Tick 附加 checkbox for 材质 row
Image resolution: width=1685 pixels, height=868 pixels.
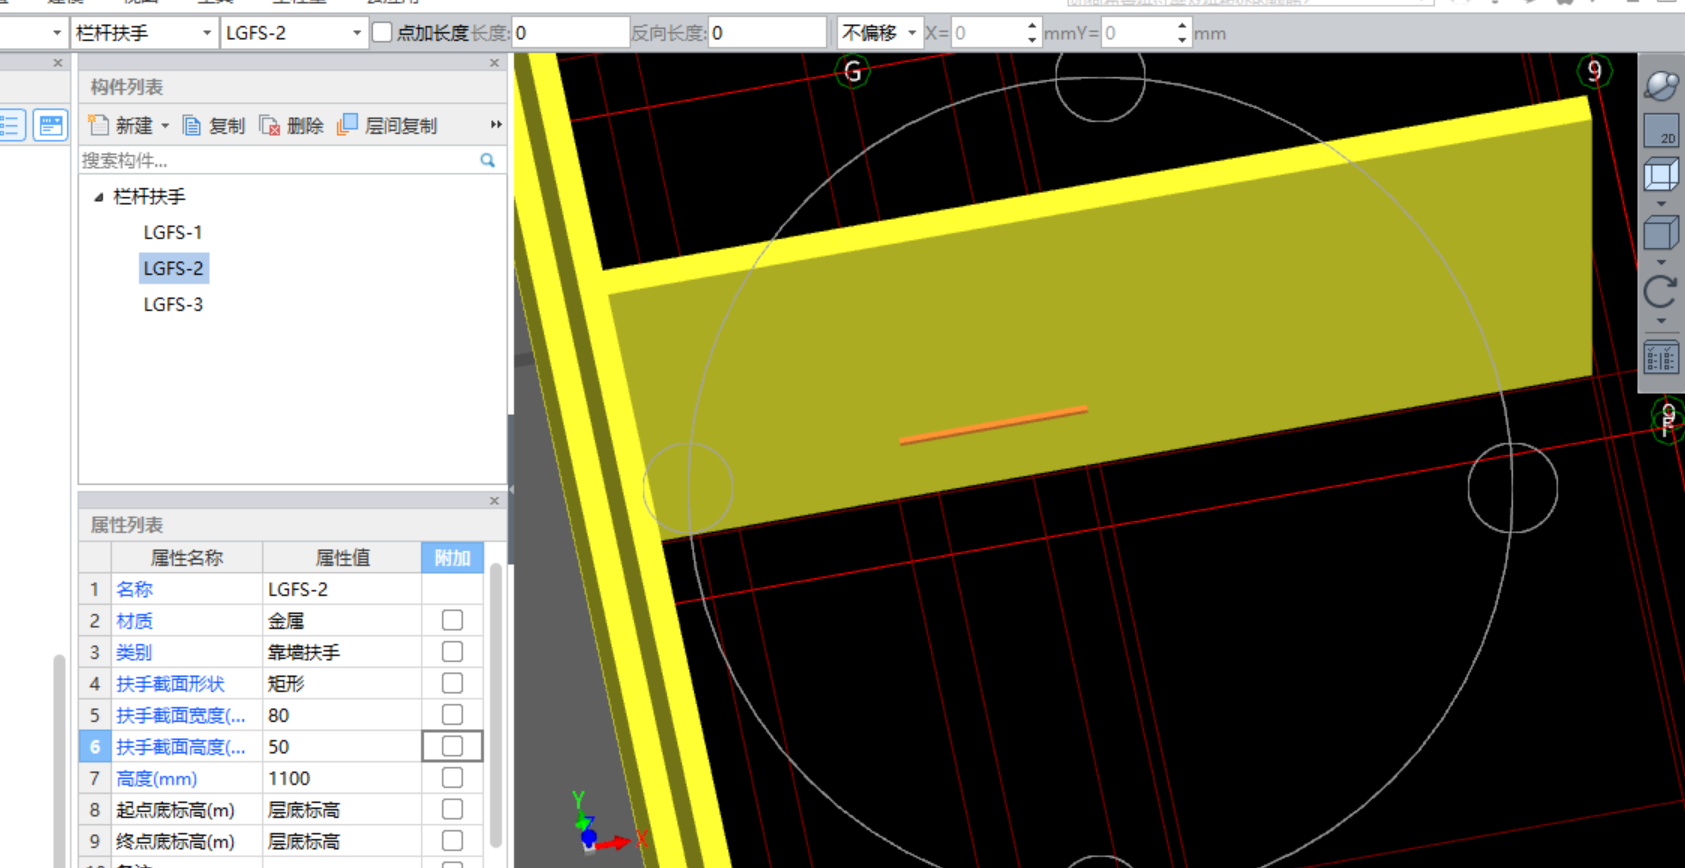[x=452, y=620]
